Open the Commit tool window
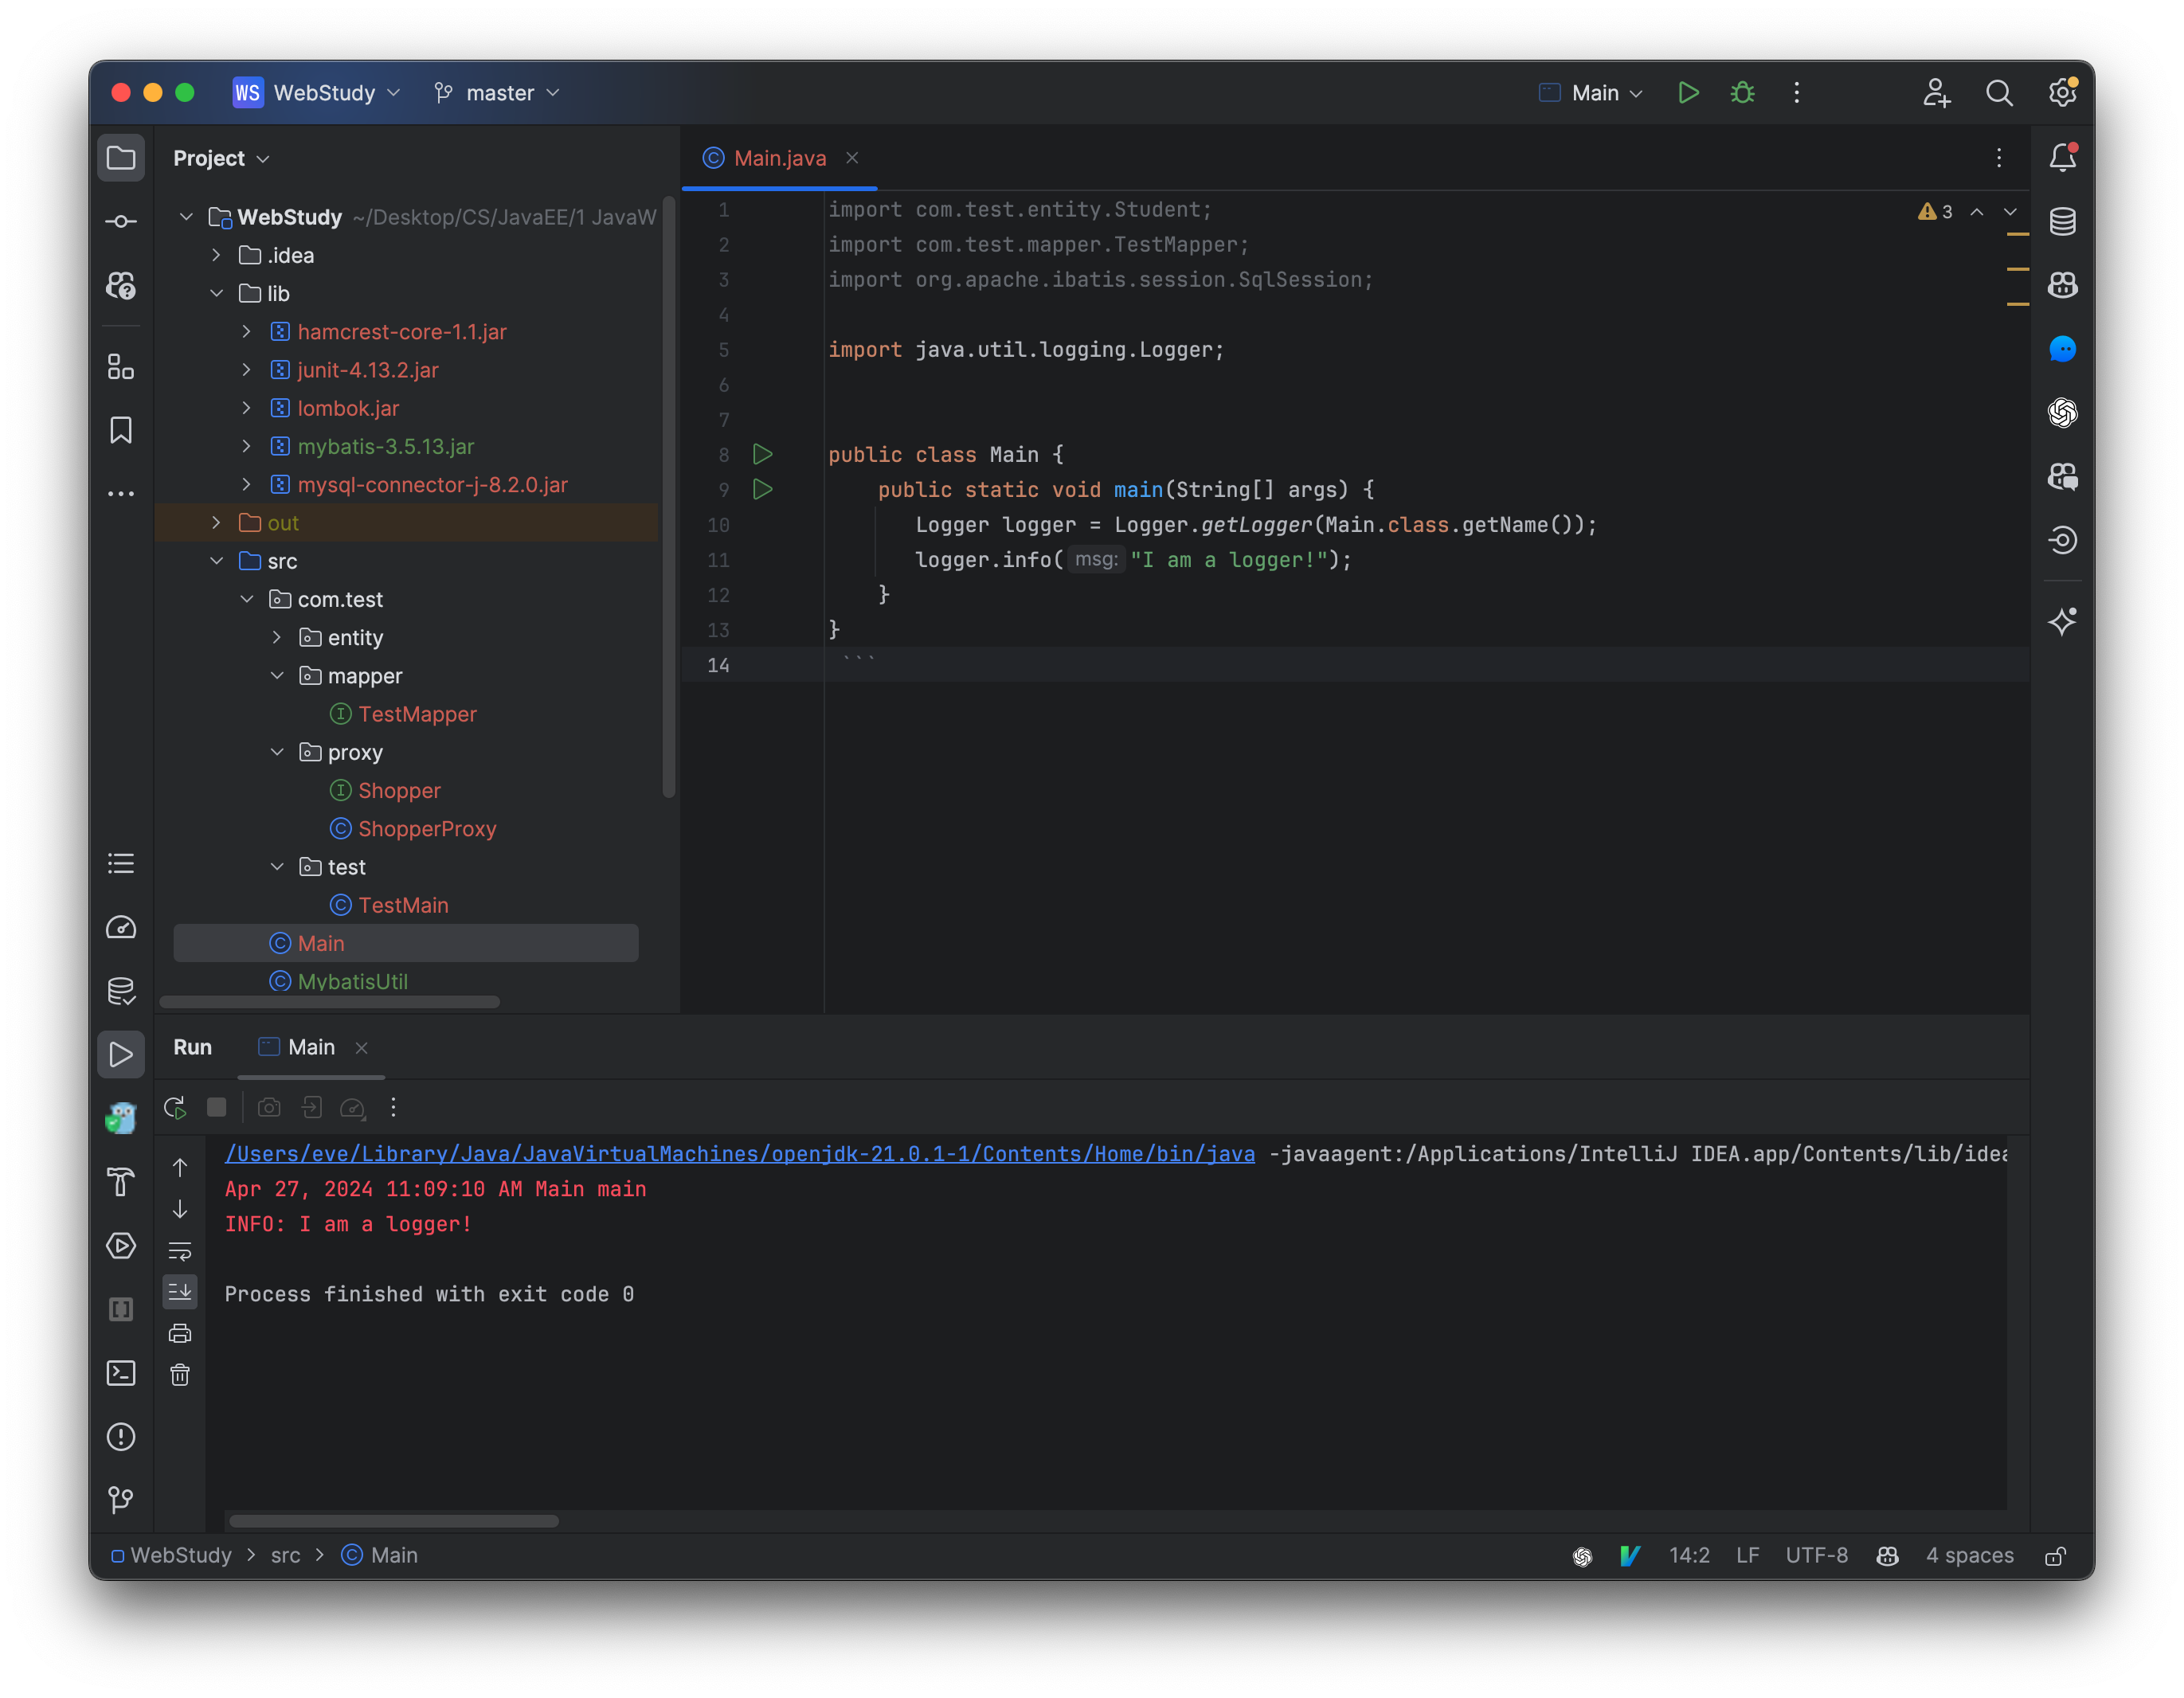Image resolution: width=2184 pixels, height=1698 pixels. click(x=121, y=221)
